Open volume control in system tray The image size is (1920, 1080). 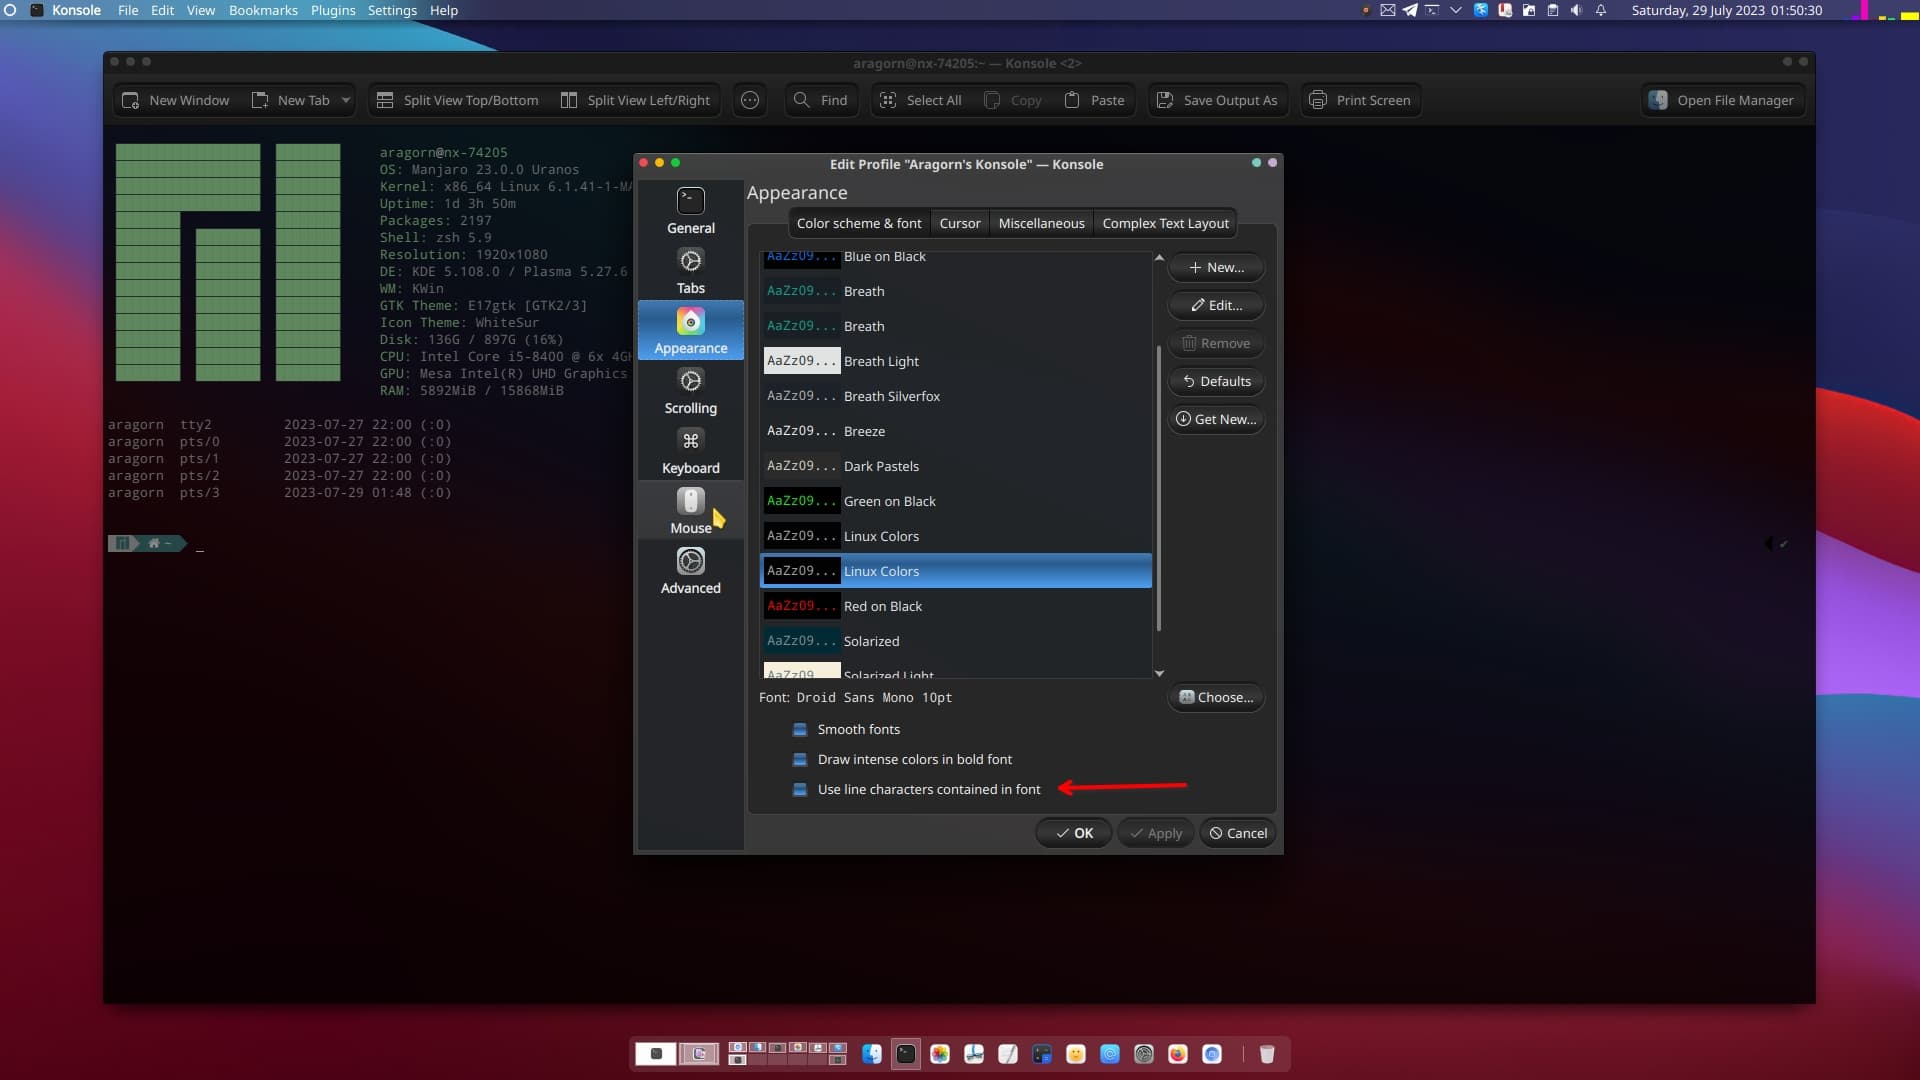tap(1577, 10)
